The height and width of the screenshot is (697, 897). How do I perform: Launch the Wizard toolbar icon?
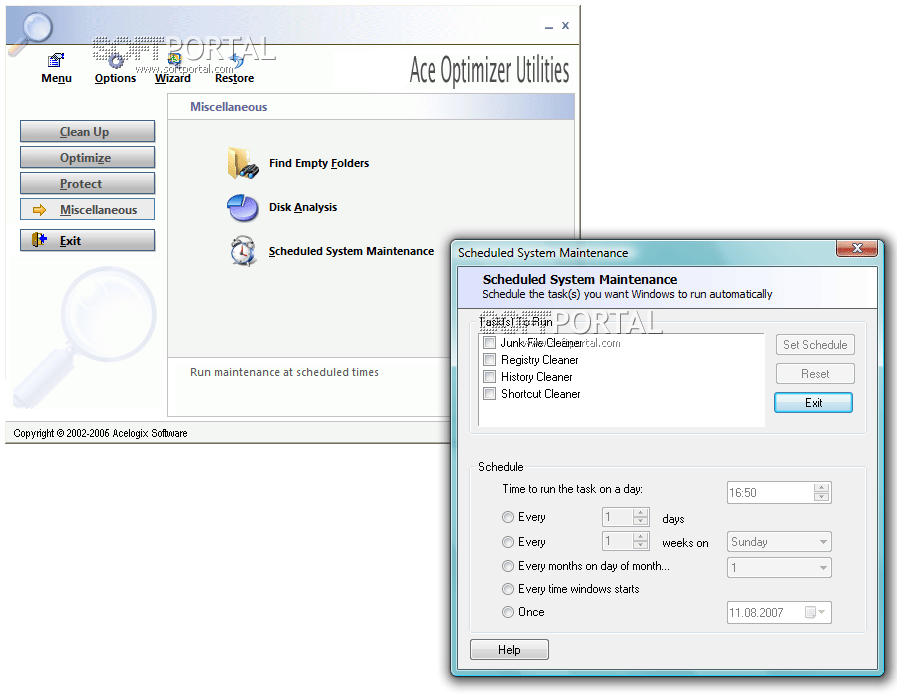coord(174,60)
